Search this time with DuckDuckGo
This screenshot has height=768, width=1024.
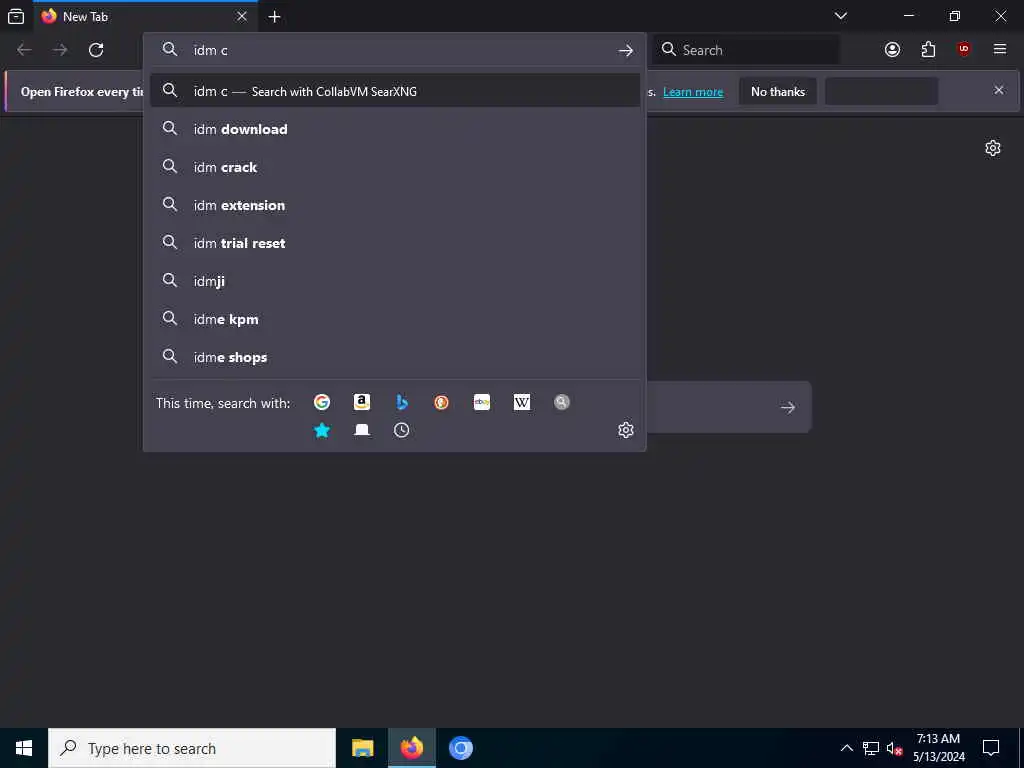click(x=441, y=402)
